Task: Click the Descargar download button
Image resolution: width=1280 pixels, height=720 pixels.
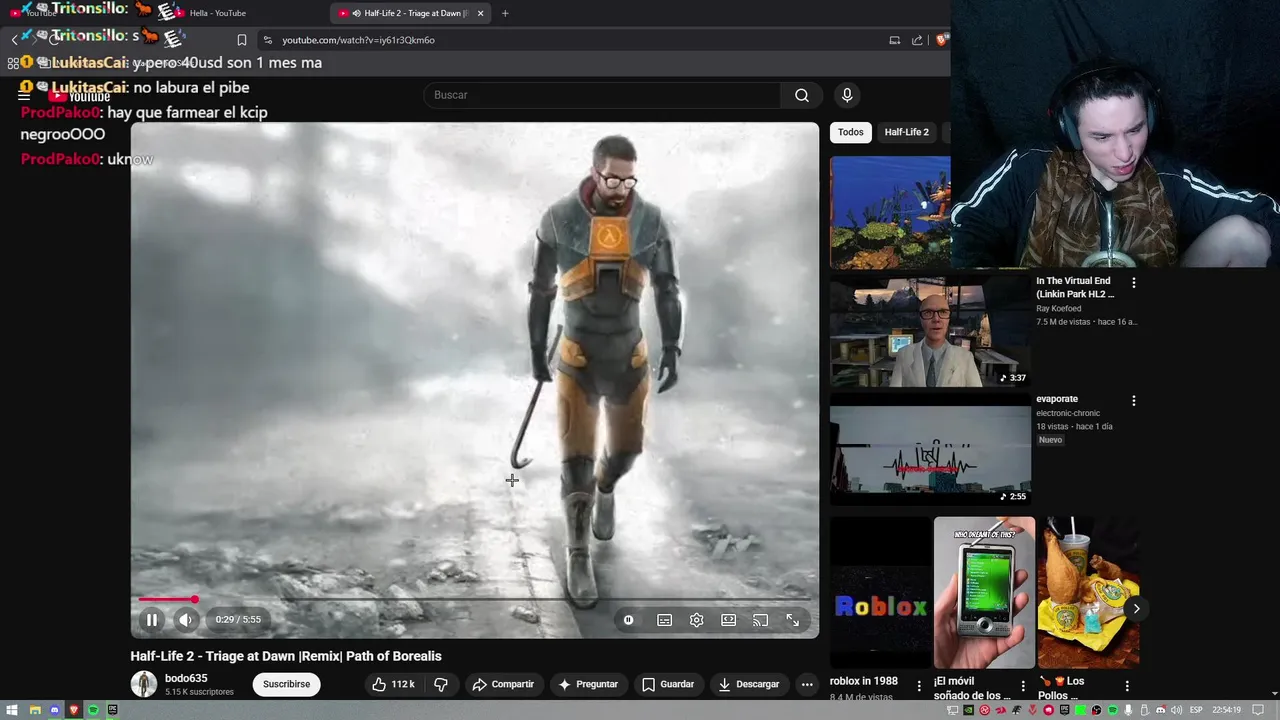Action: (748, 684)
